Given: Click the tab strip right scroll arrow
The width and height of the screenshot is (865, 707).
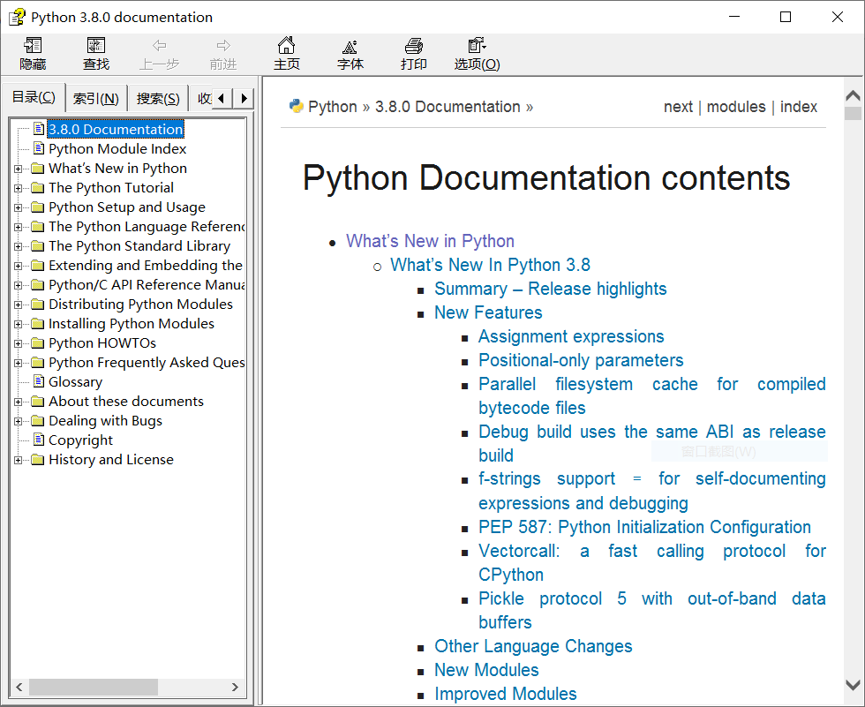Looking at the screenshot, I should tap(244, 99).
